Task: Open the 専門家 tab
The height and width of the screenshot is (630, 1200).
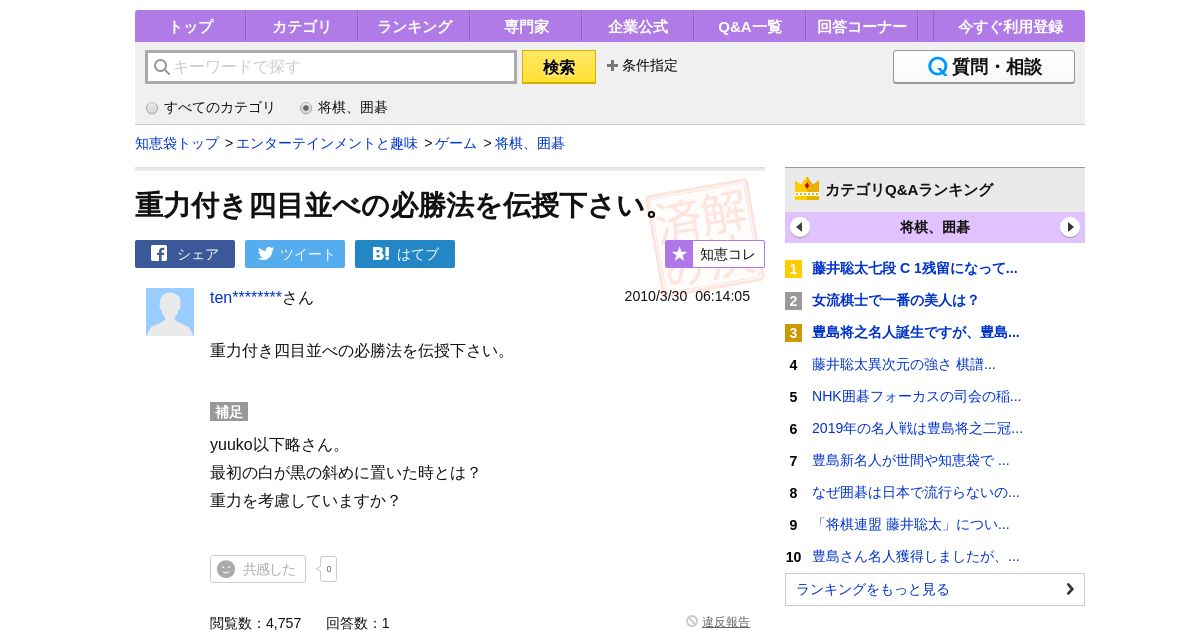Action: tap(526, 26)
